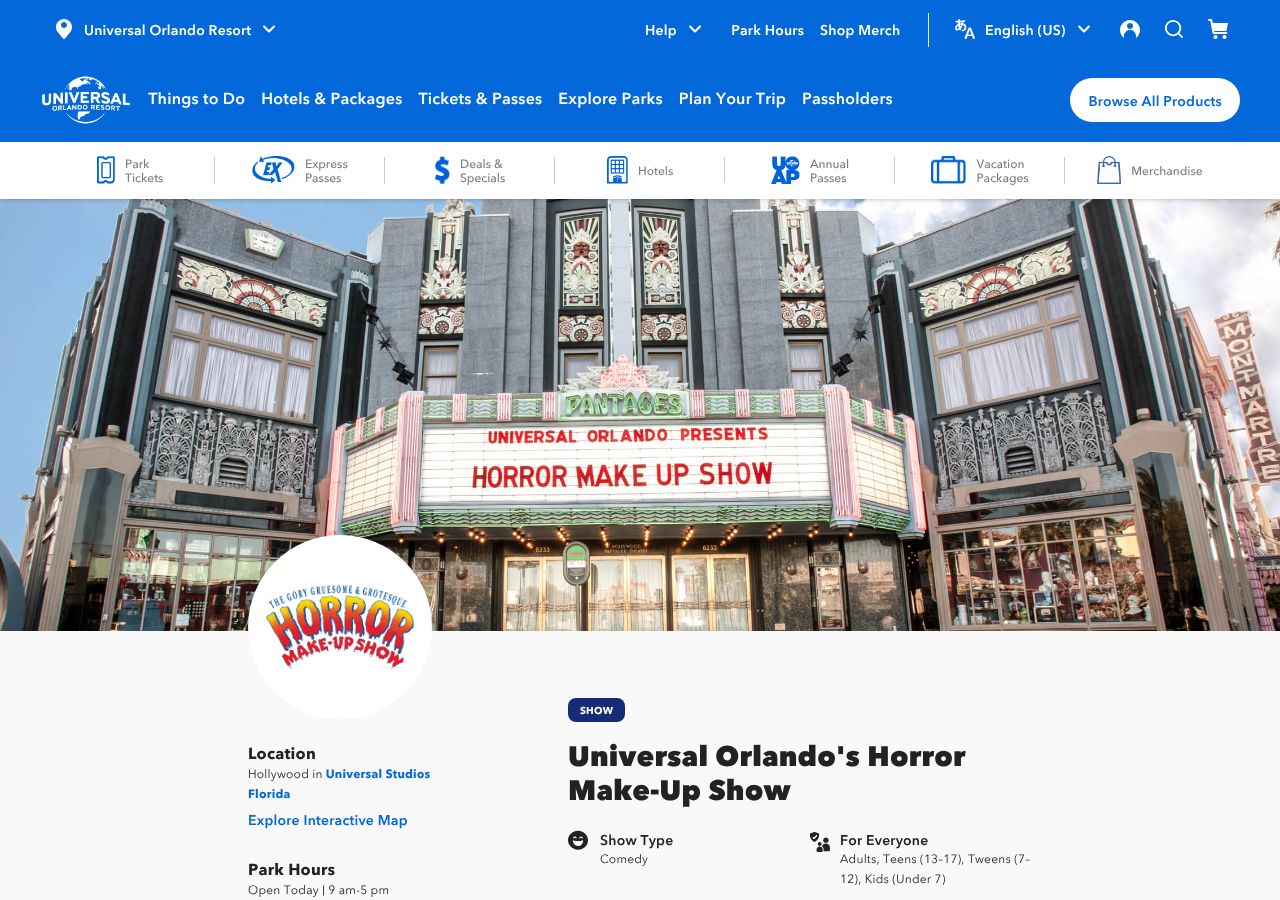Image resolution: width=1280 pixels, height=900 pixels.
Task: Click the search magnifier icon
Action: click(x=1174, y=30)
